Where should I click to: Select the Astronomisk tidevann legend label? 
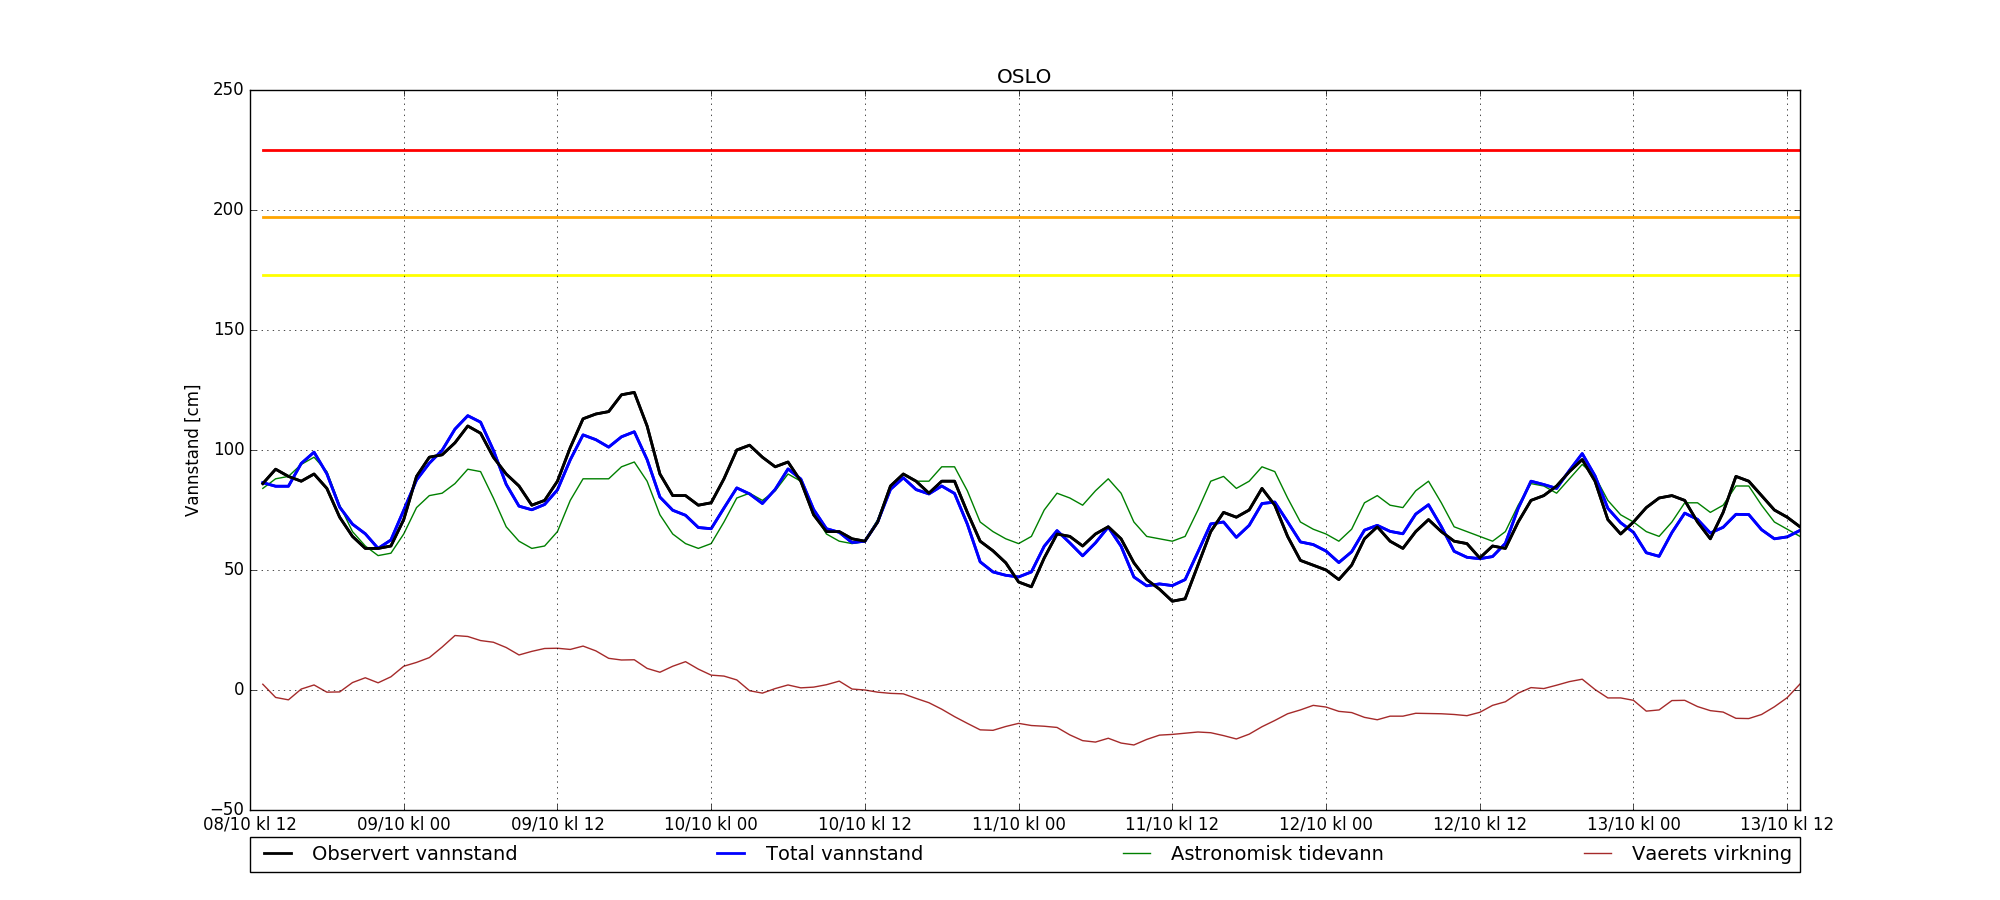(x=1277, y=854)
